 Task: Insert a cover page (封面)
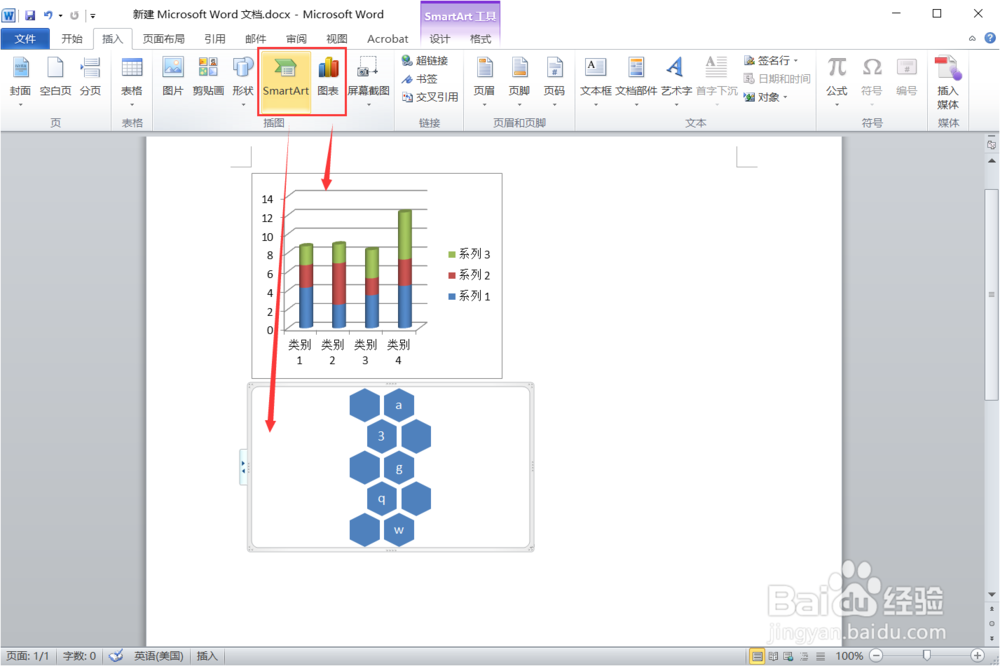pyautogui.click(x=20, y=81)
